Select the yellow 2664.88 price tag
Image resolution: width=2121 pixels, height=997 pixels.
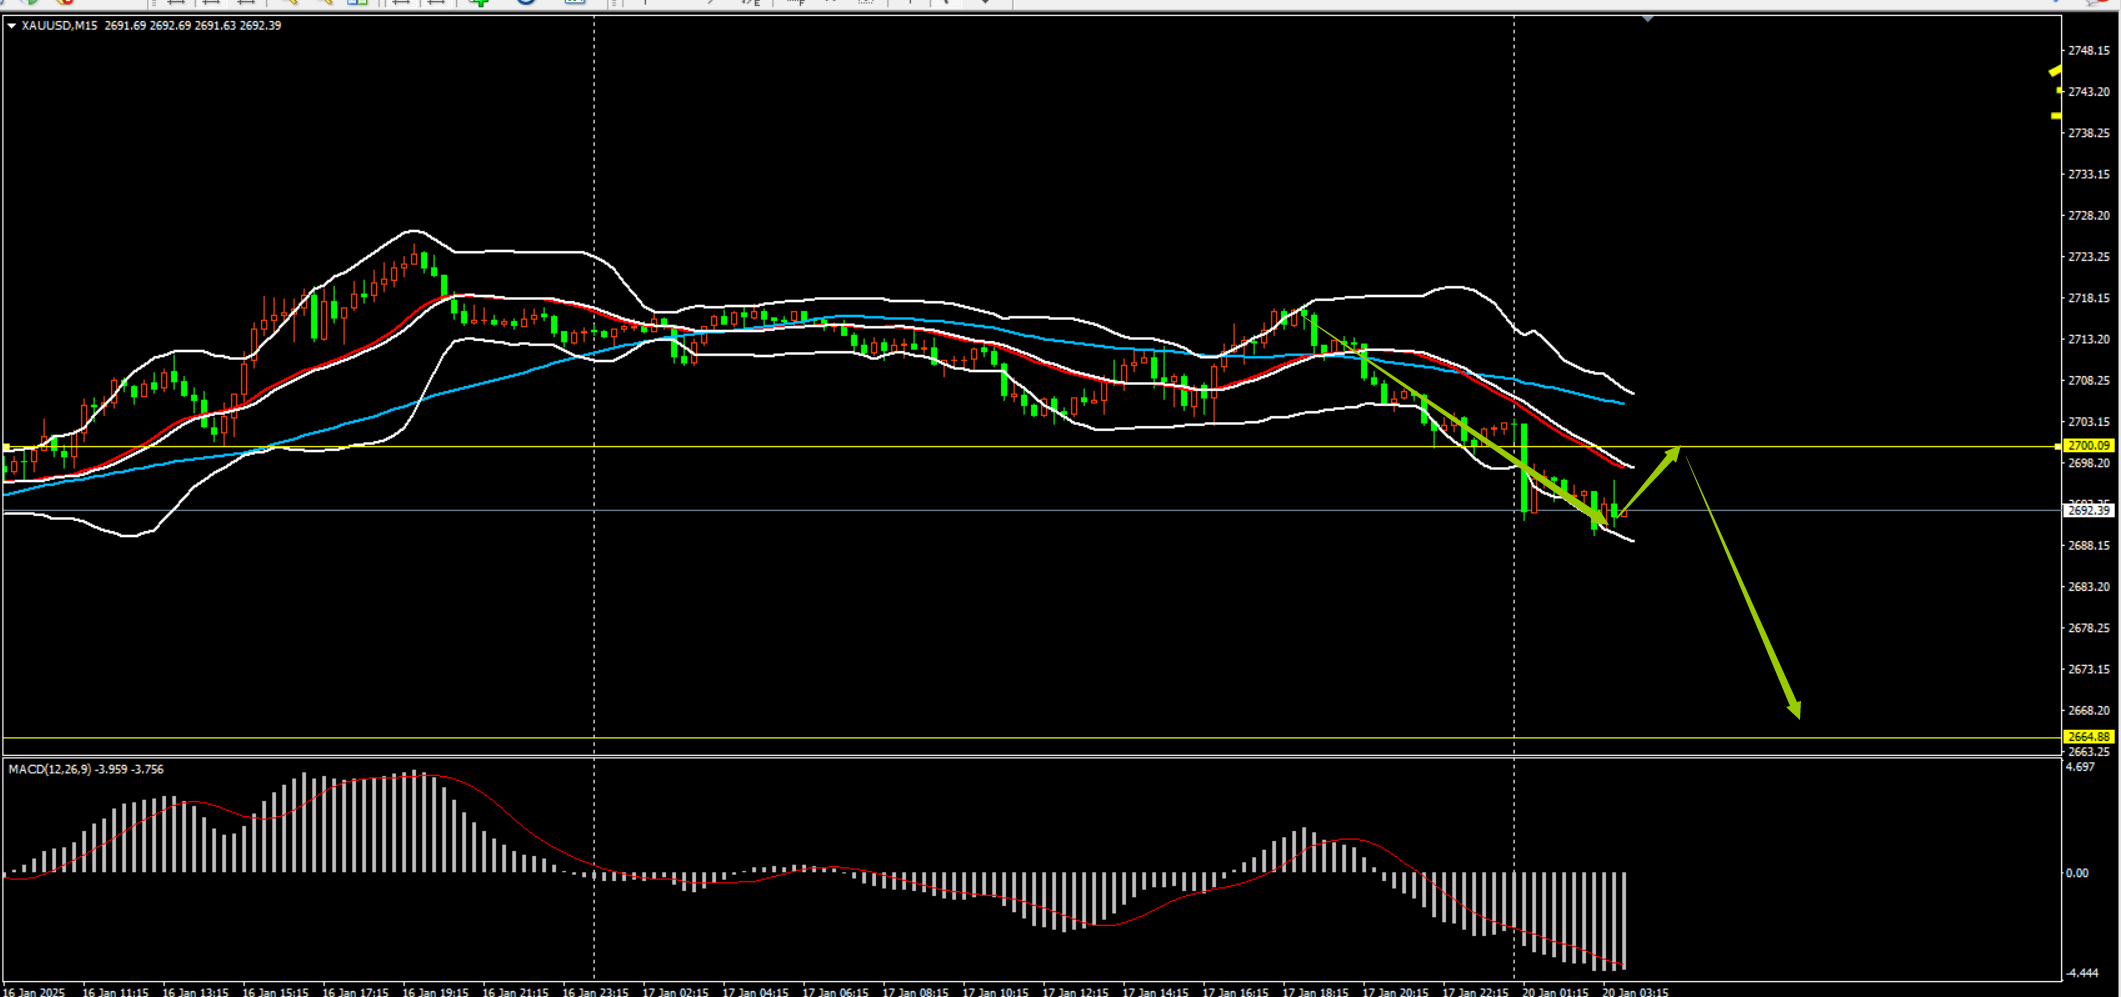tap(2089, 737)
